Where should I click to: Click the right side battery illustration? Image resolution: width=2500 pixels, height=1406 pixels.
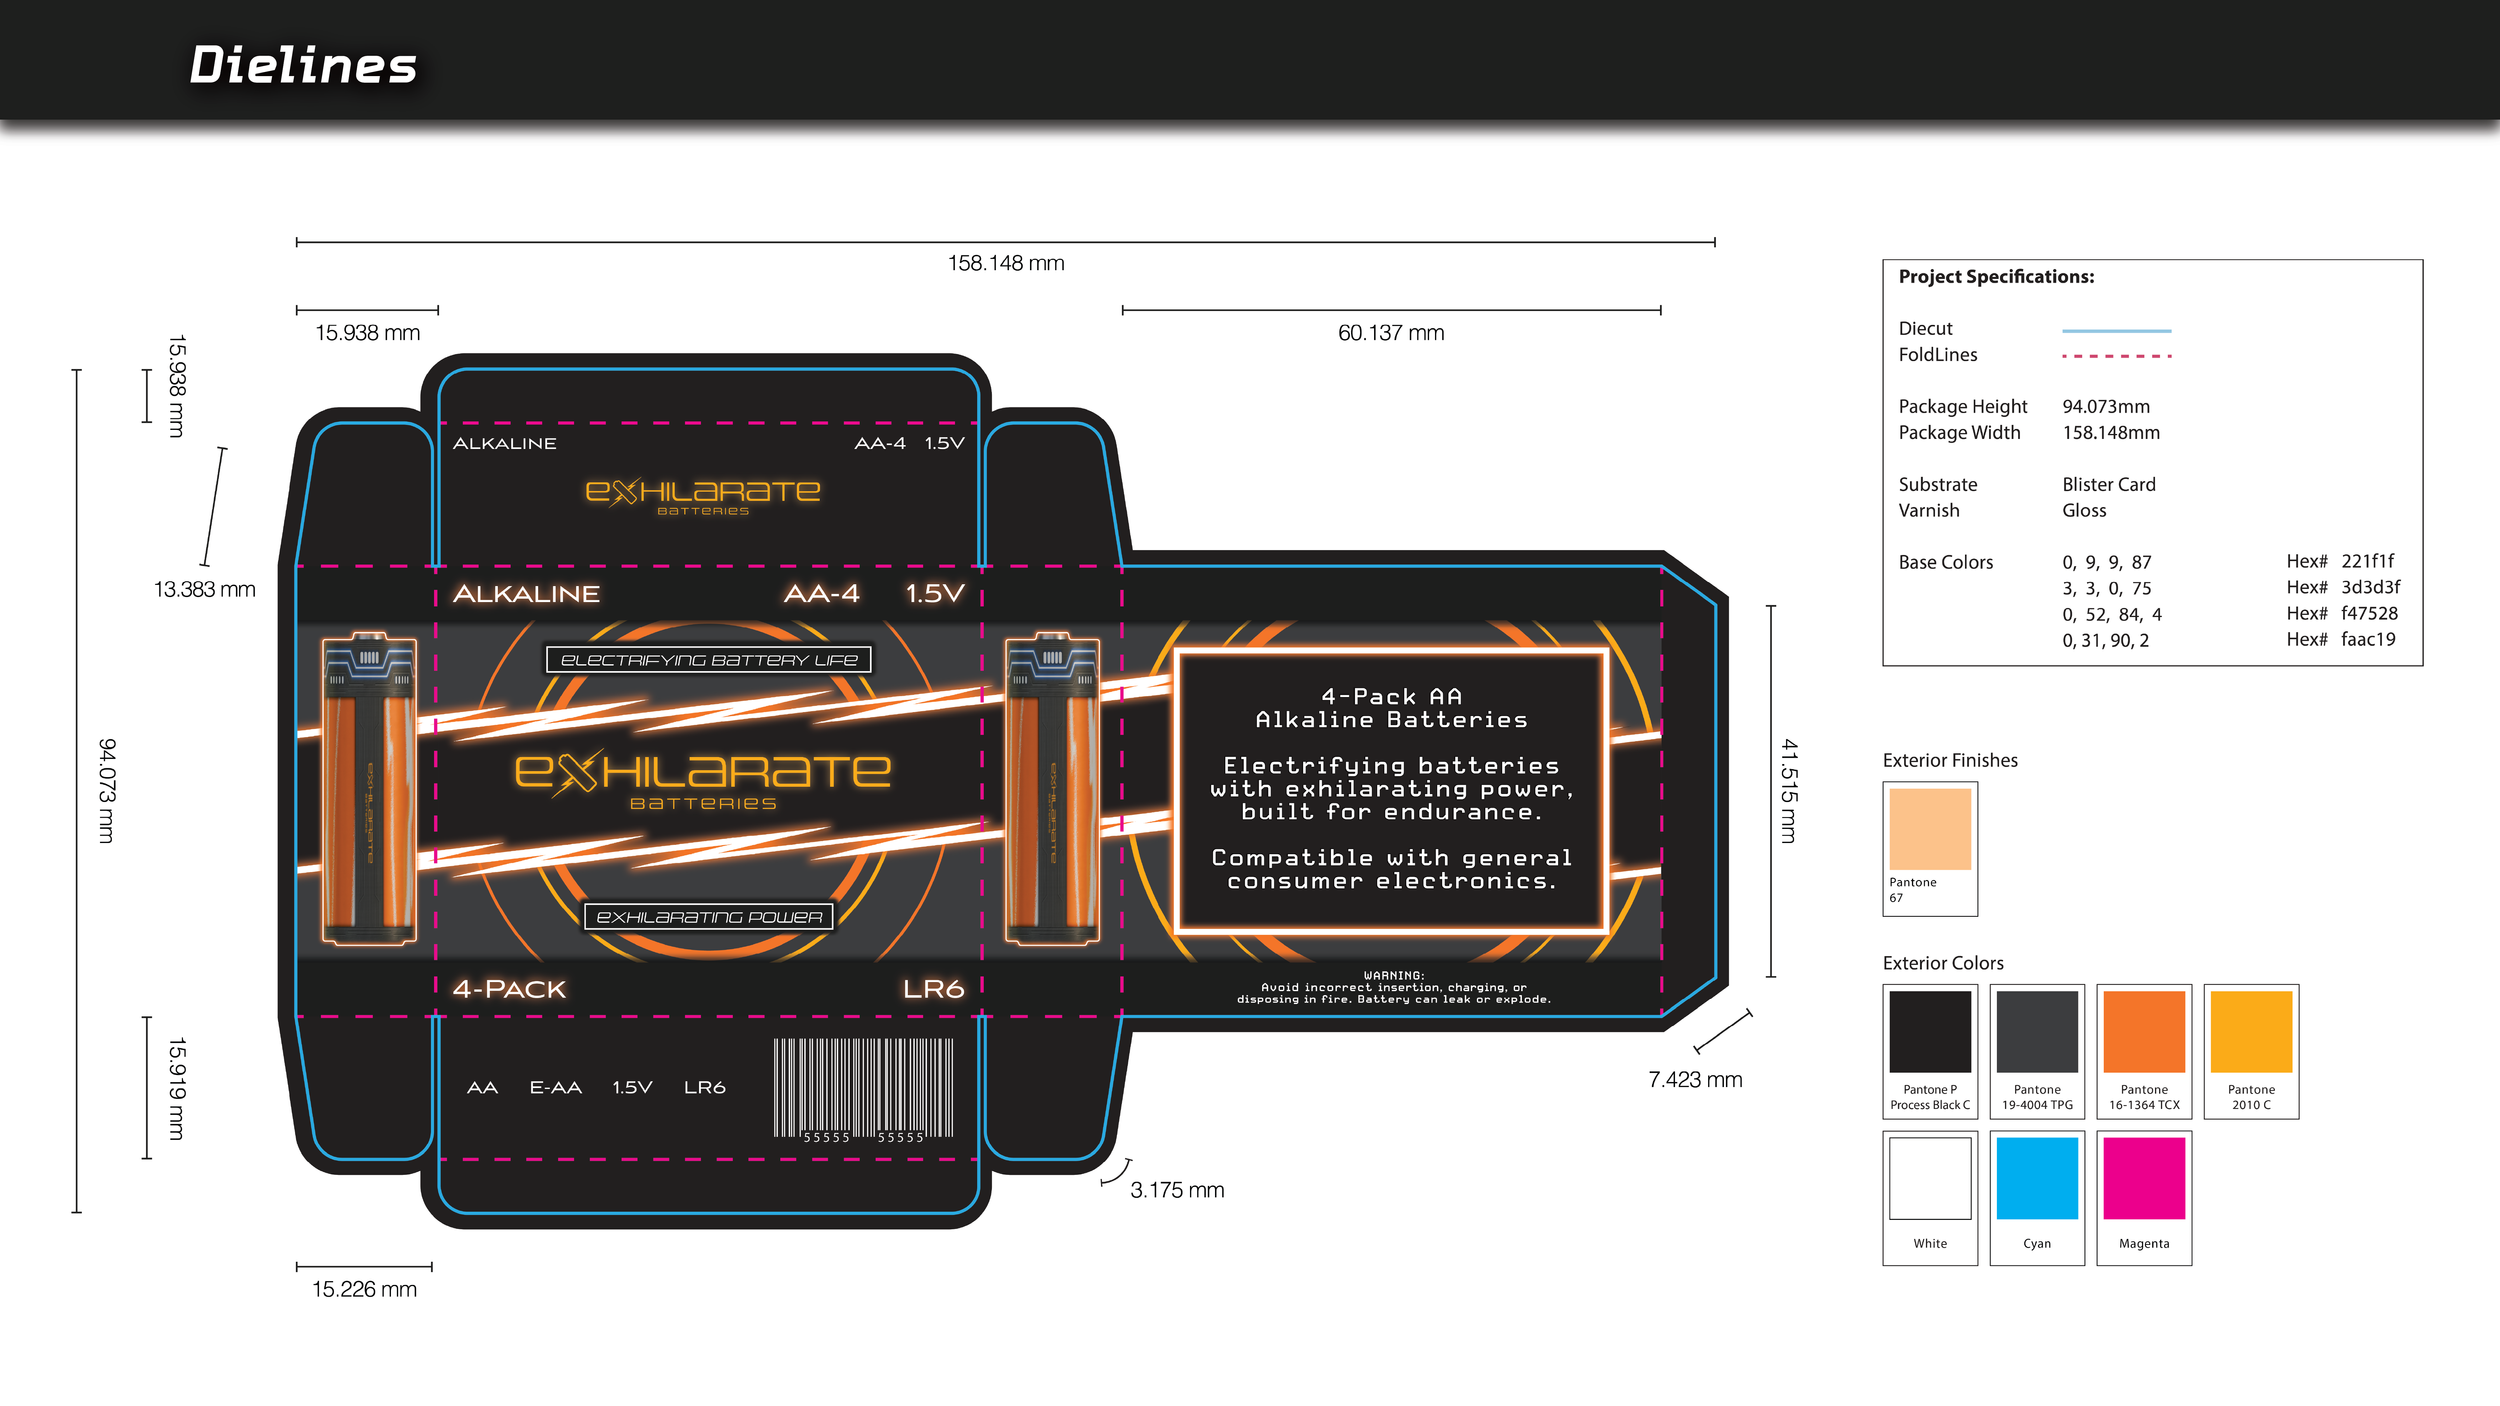click(1051, 788)
